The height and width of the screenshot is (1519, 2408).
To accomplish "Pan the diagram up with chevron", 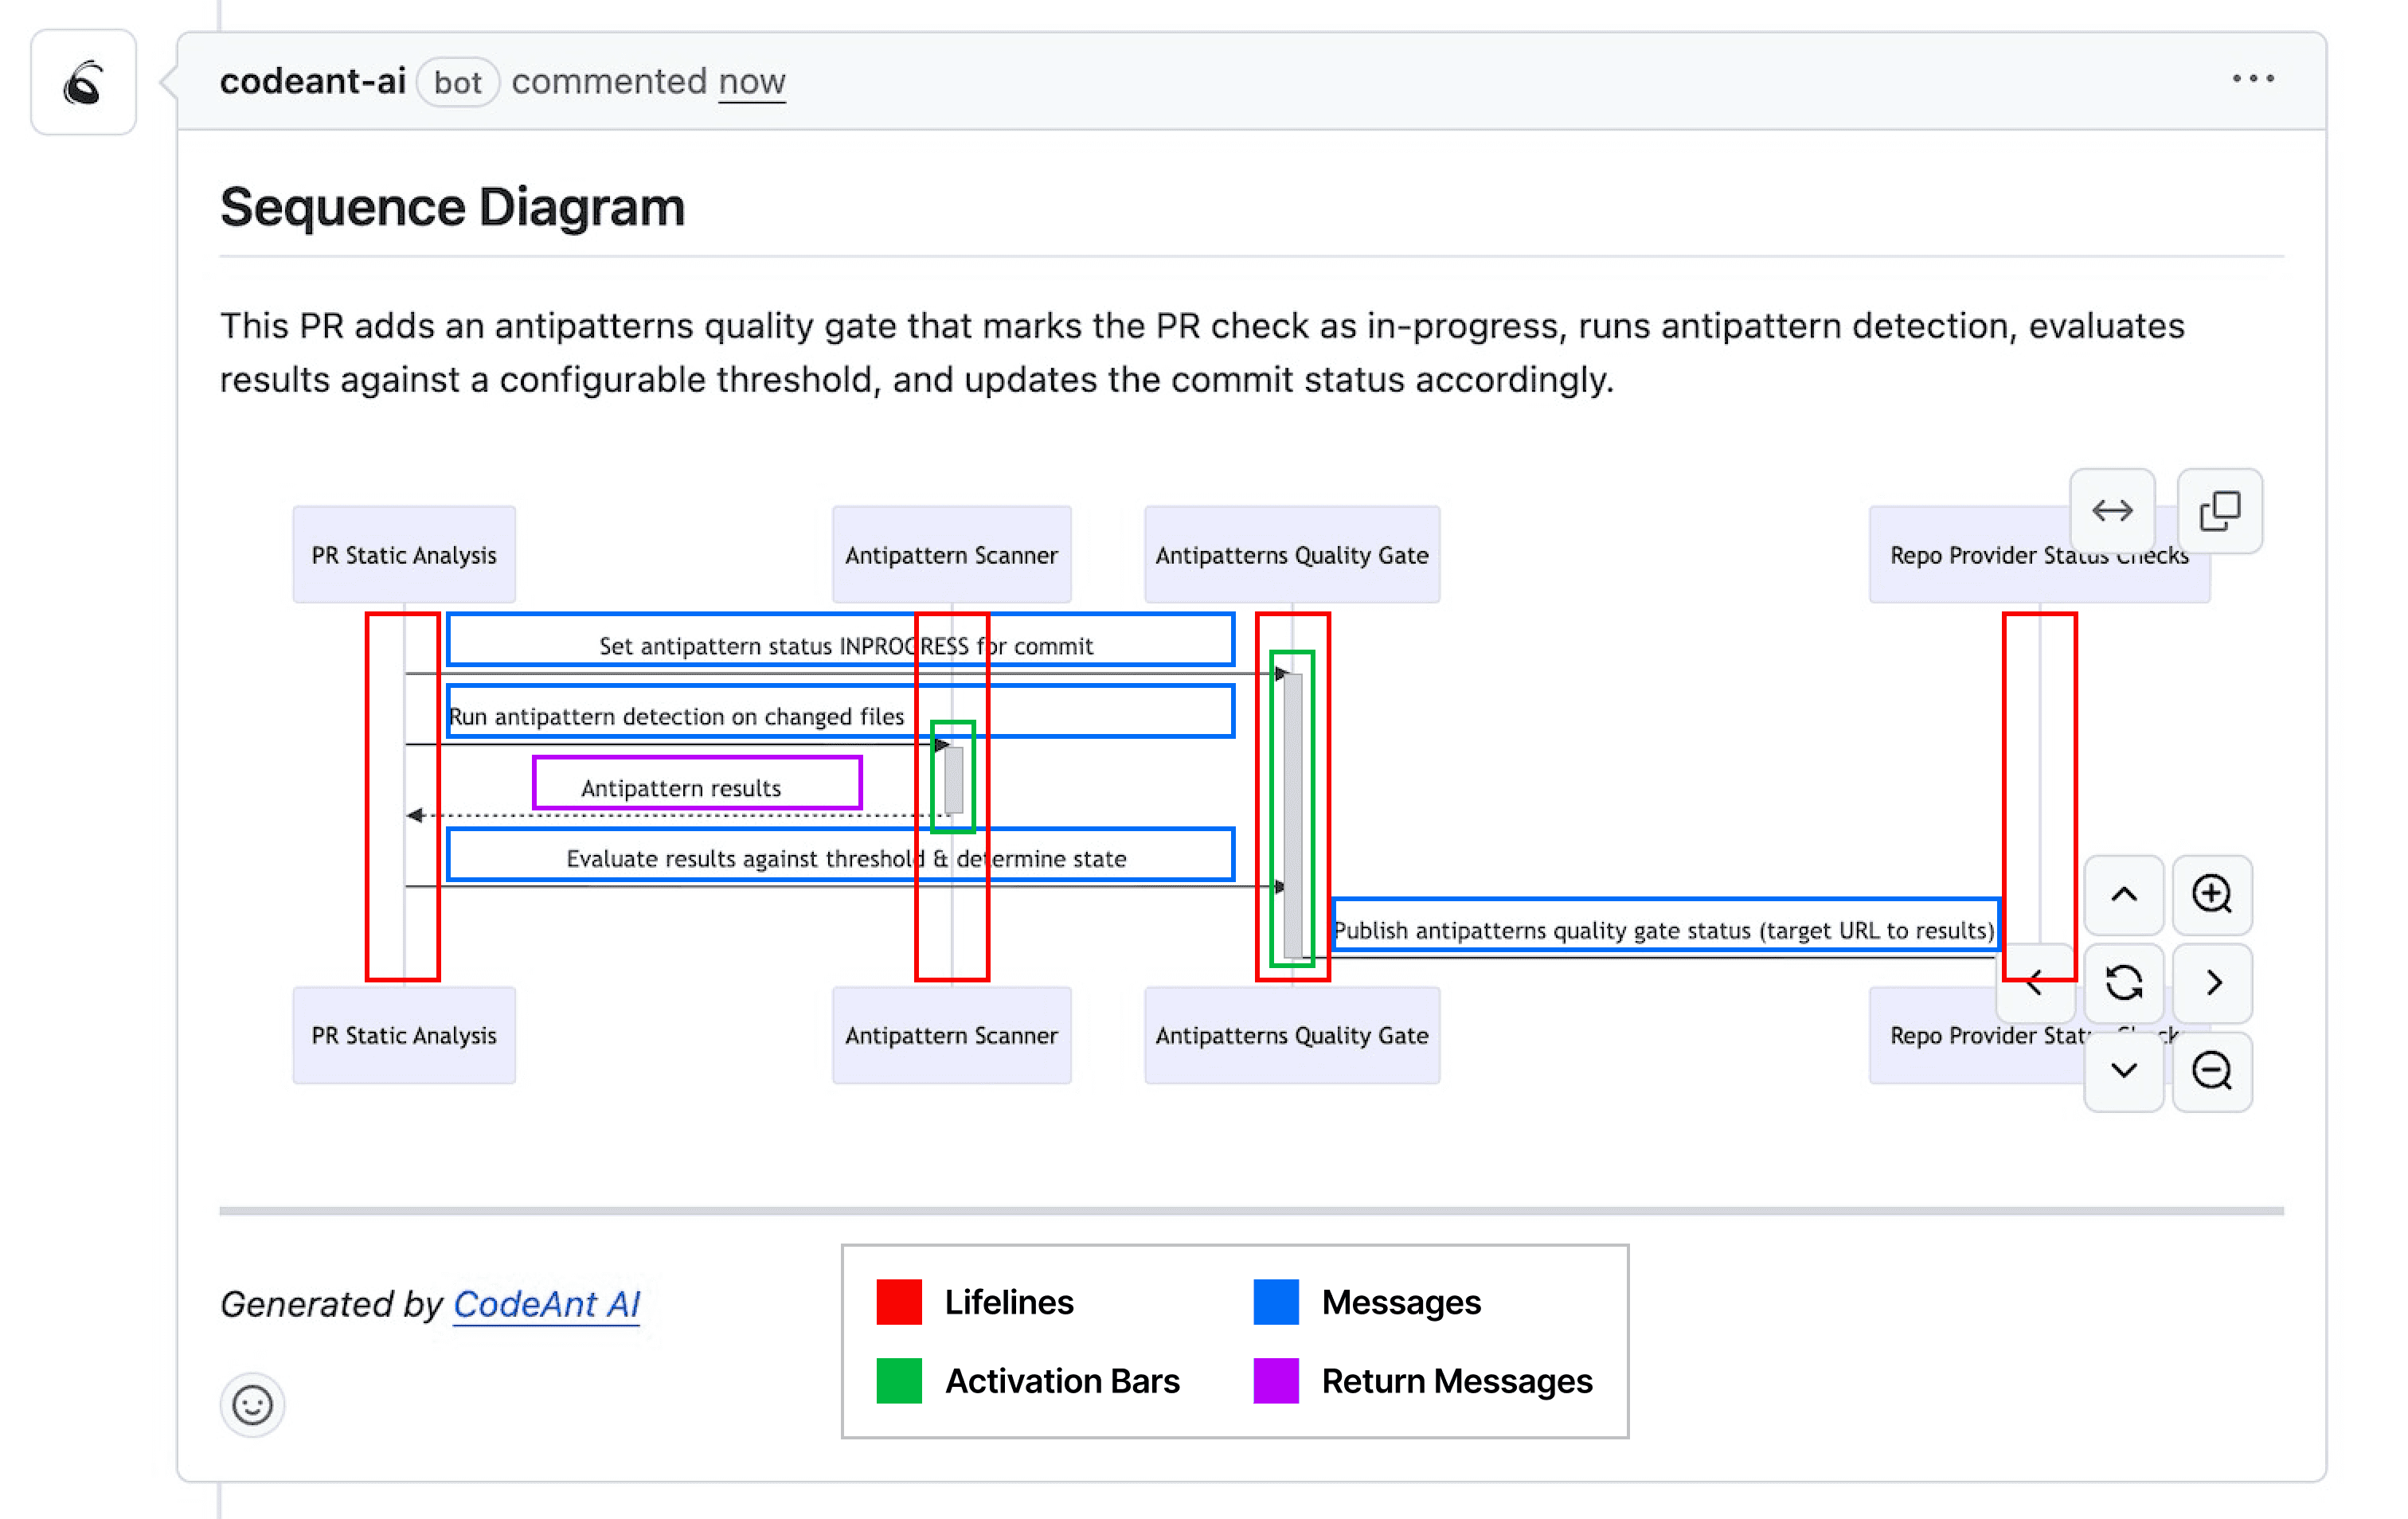I will (2123, 894).
